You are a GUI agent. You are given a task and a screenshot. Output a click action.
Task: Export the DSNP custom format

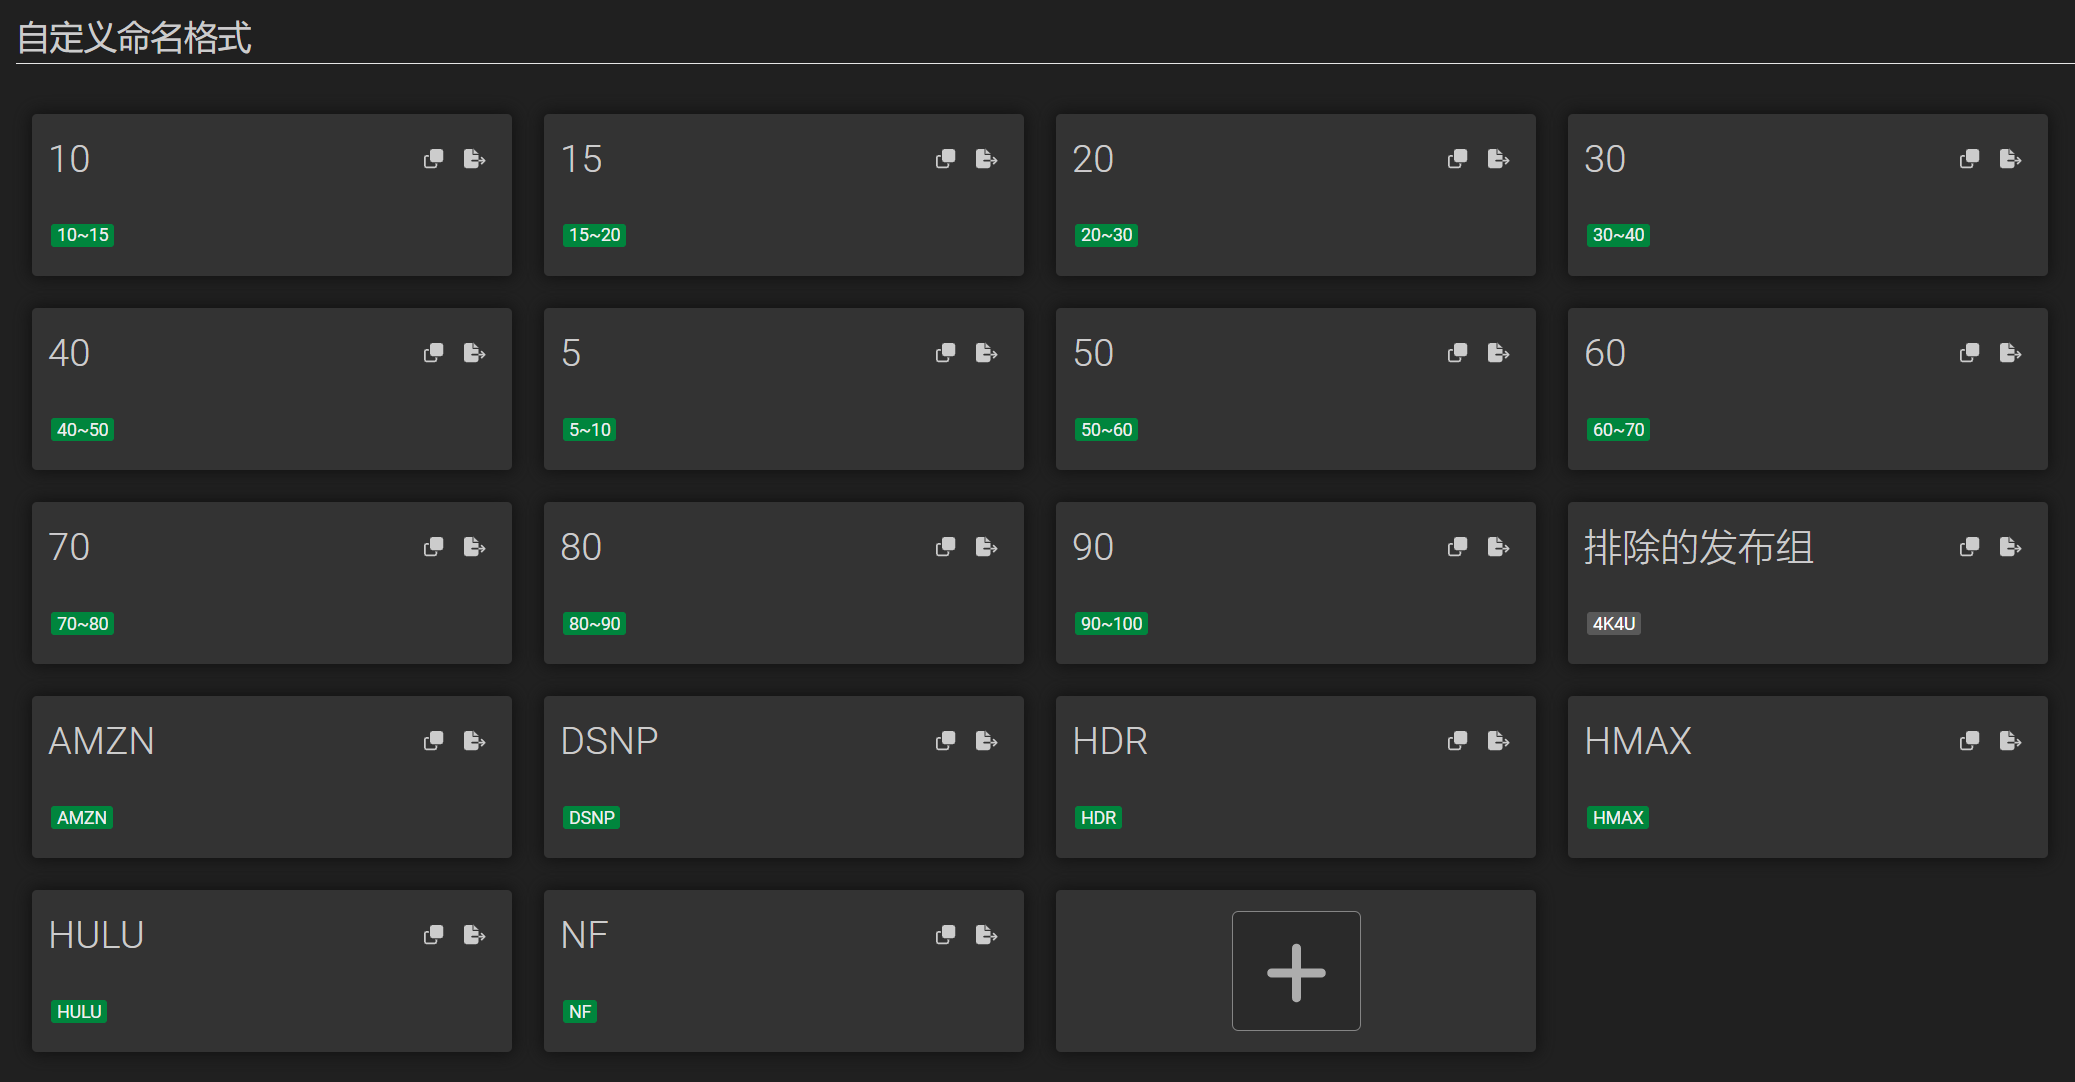(x=986, y=741)
